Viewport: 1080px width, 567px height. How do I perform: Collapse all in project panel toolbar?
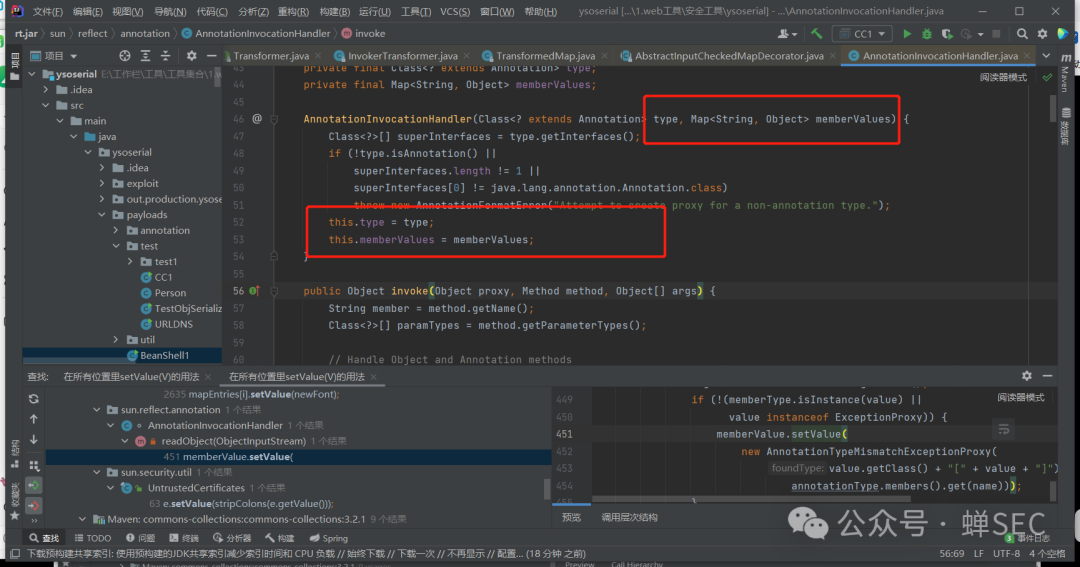[x=165, y=56]
